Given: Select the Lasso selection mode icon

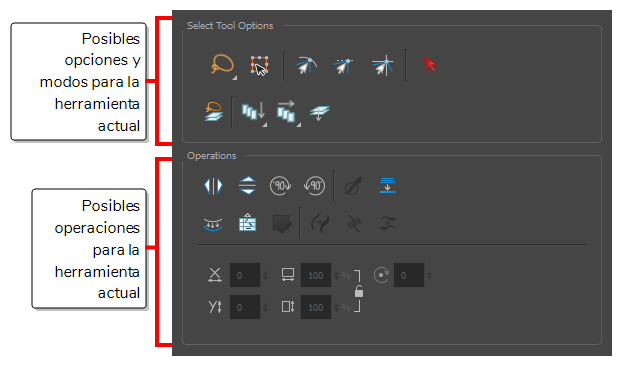Looking at the screenshot, I should tap(222, 64).
